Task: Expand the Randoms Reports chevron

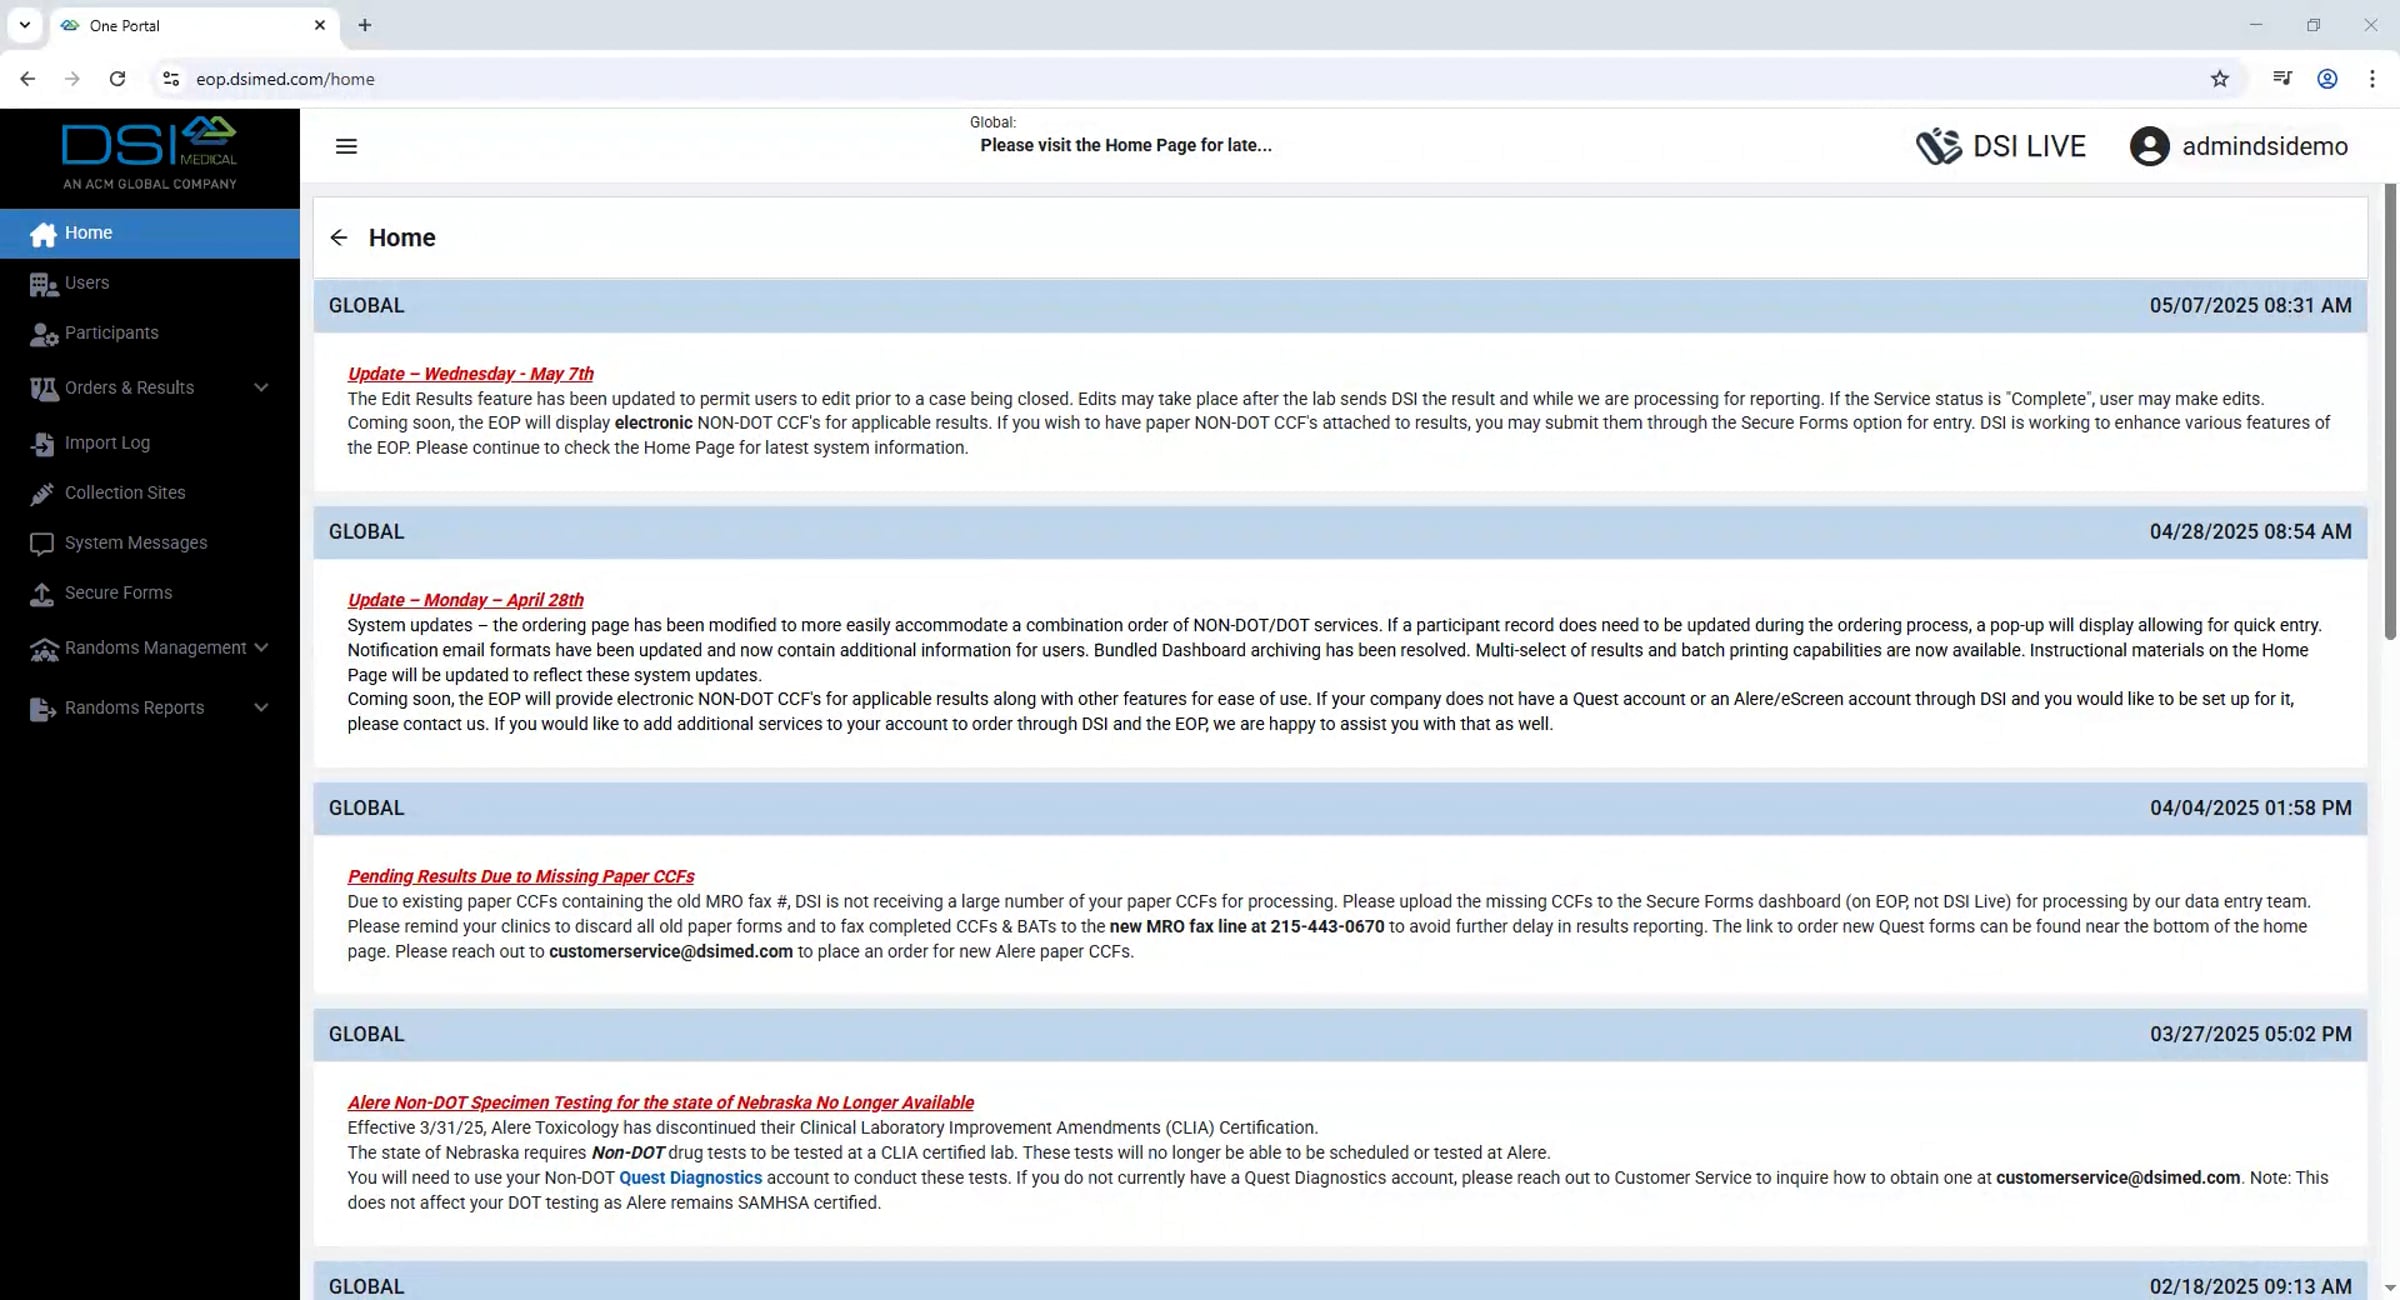Action: (261, 707)
